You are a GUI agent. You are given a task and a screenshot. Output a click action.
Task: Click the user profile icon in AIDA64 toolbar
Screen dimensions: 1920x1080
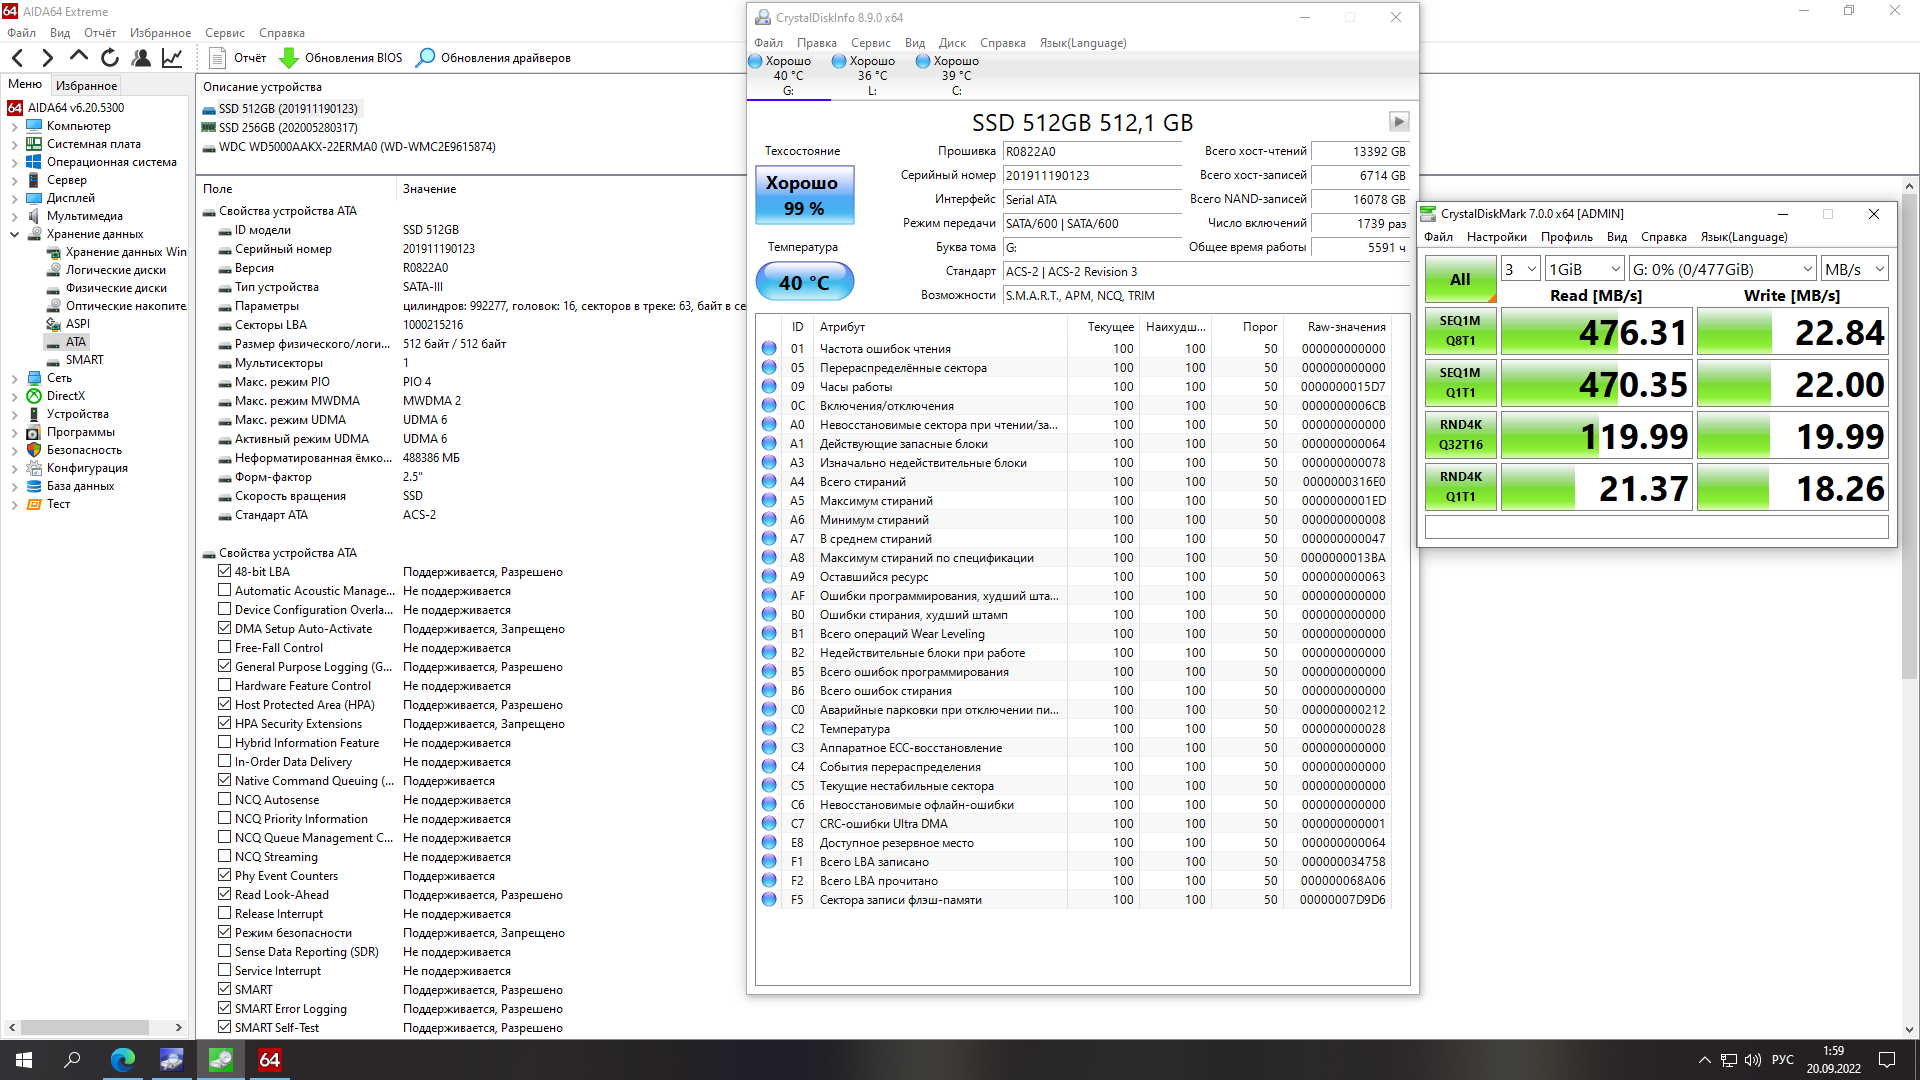(141, 58)
